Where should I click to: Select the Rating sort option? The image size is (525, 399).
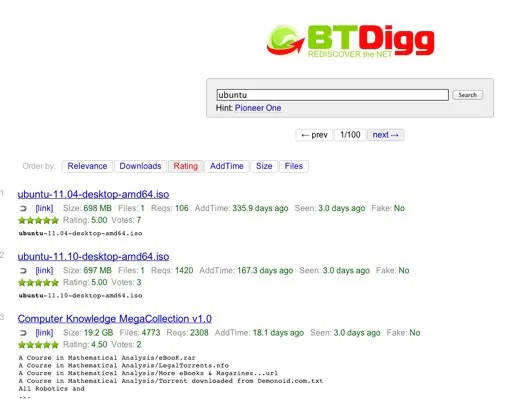(x=185, y=166)
